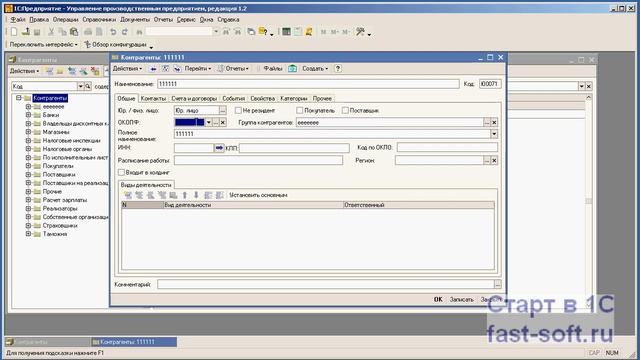This screenshot has width=640, height=360.
Task: Click the blue back arrow icon in form toolbar
Action: [x=153, y=69]
